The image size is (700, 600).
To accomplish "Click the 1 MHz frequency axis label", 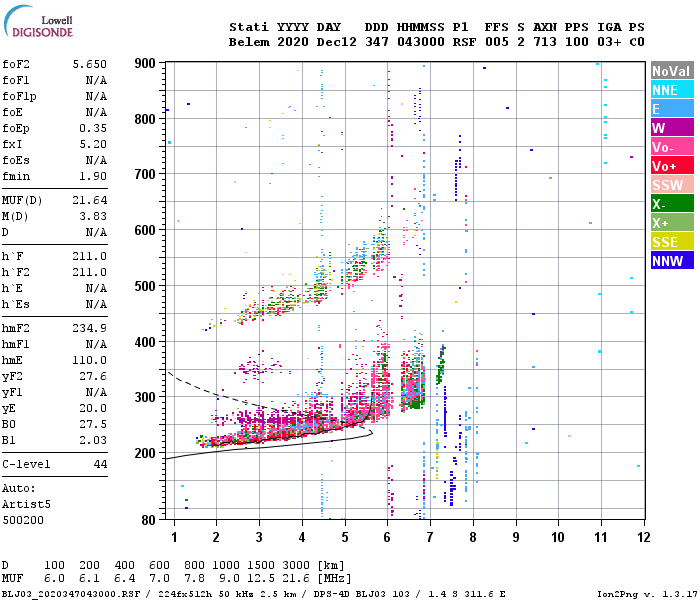I will (x=174, y=537).
